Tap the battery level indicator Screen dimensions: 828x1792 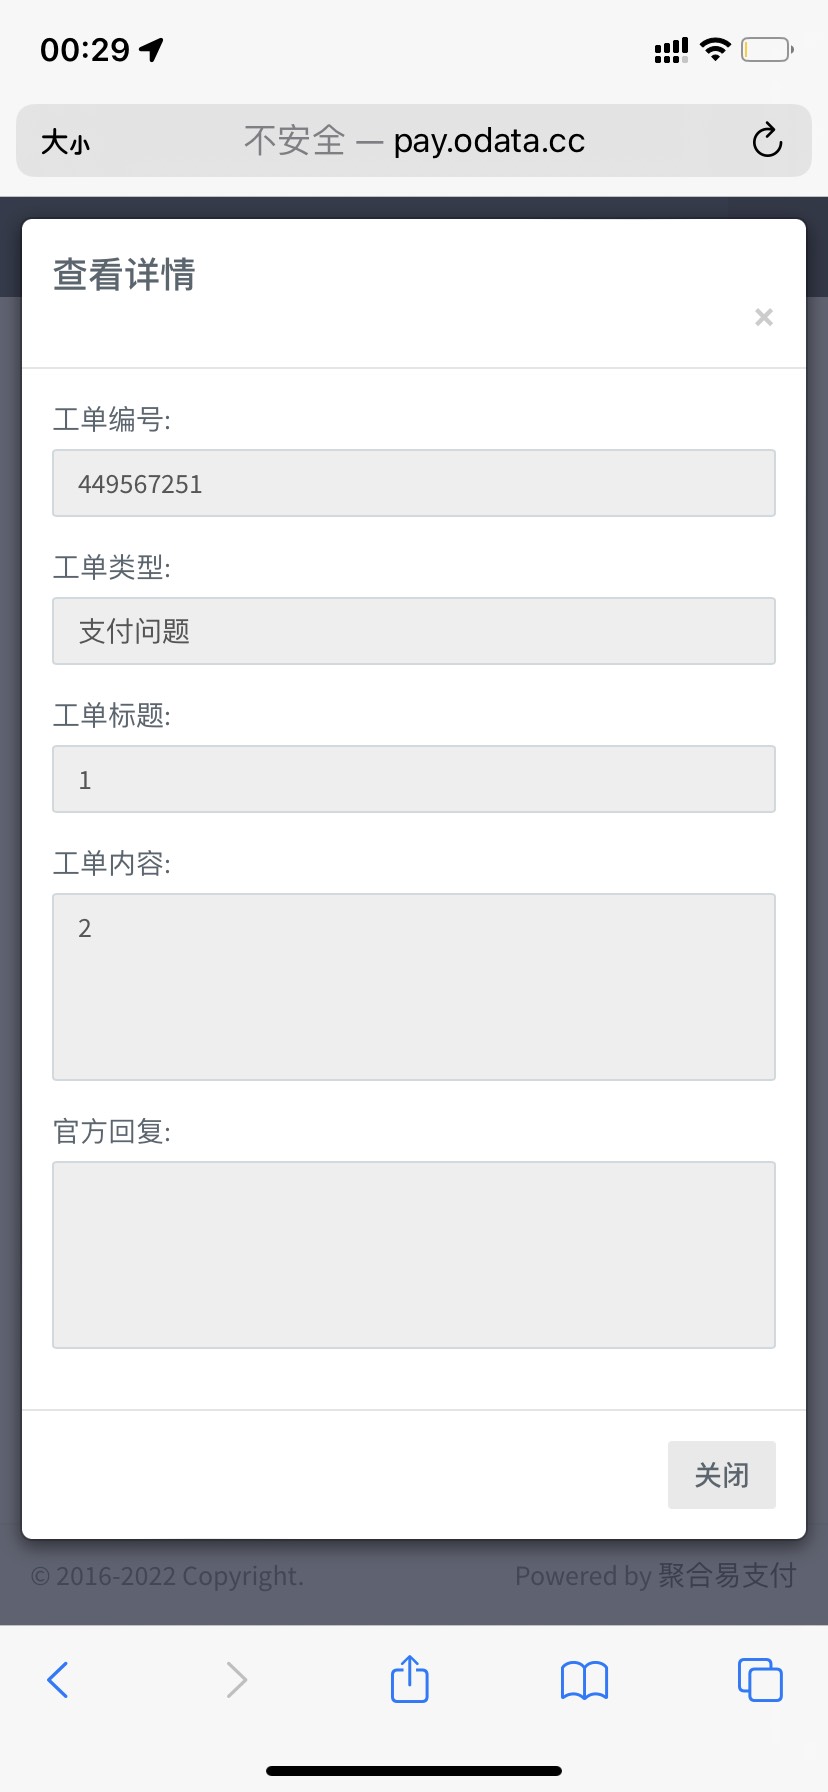tap(766, 48)
